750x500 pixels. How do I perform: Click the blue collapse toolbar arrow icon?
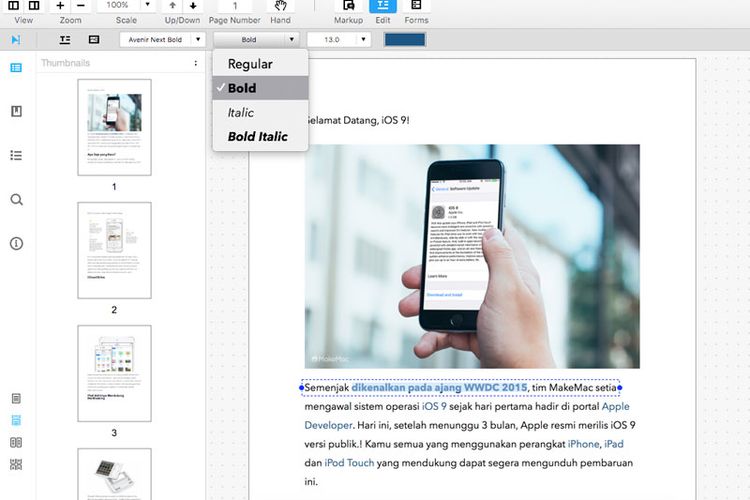pos(16,40)
